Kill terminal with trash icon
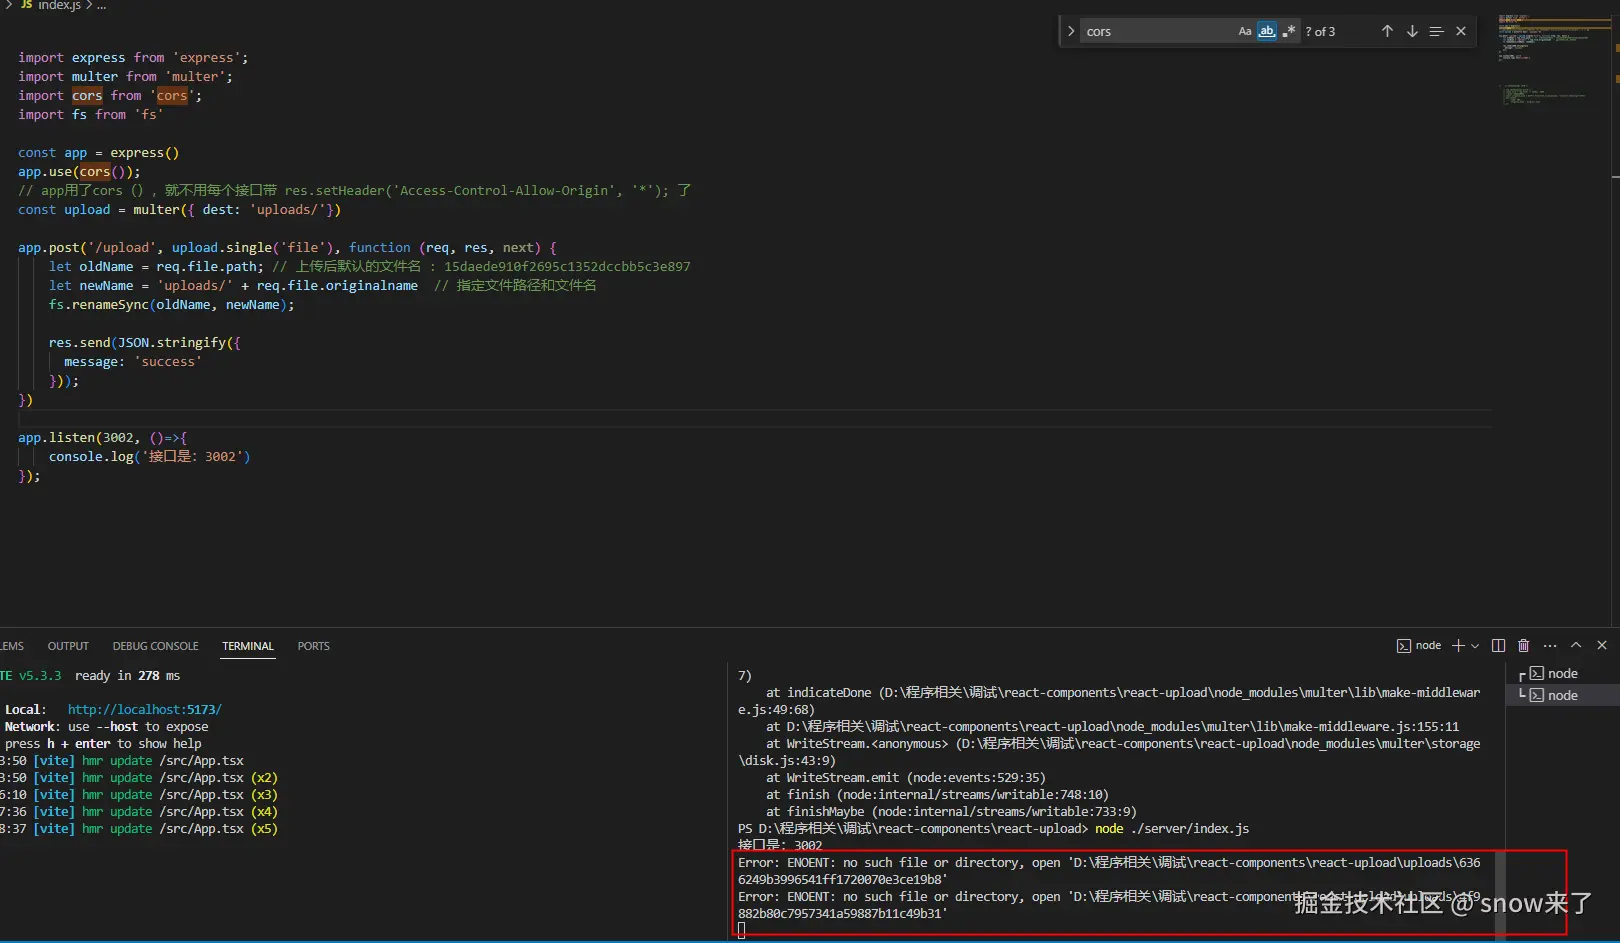1620x943 pixels. (x=1524, y=645)
